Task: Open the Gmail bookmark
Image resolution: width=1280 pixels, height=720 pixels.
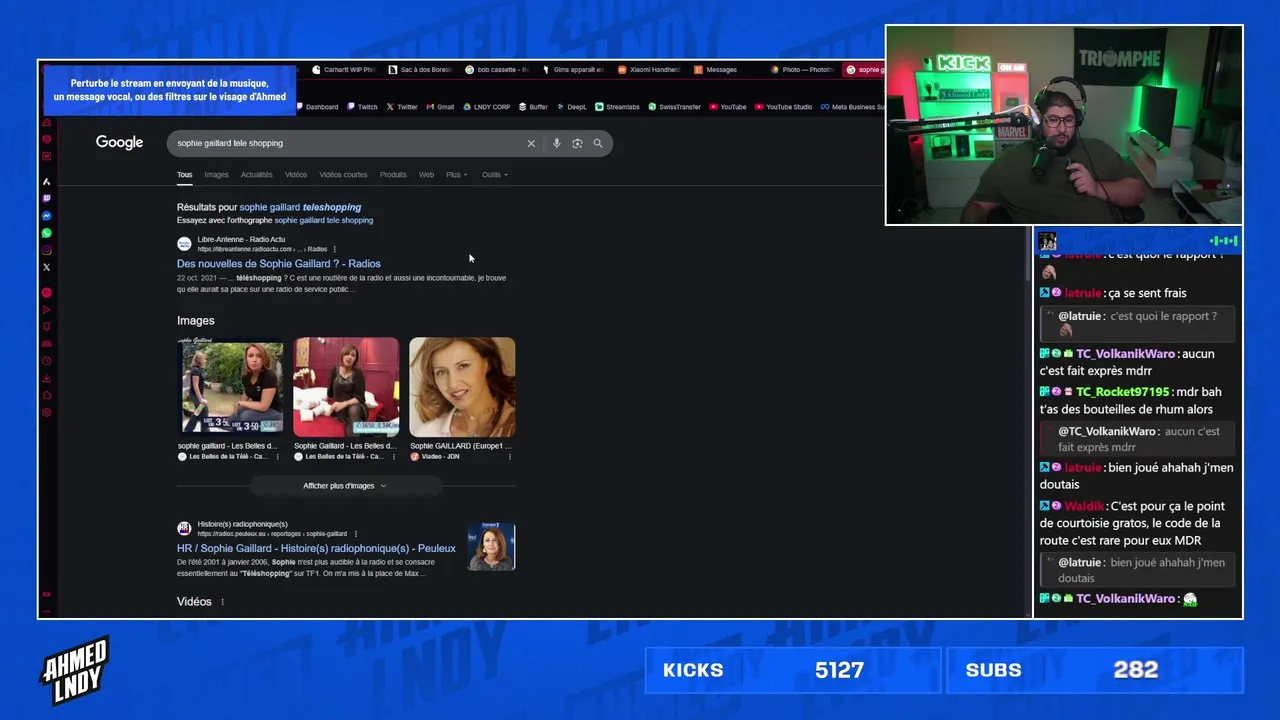Action: coord(440,107)
